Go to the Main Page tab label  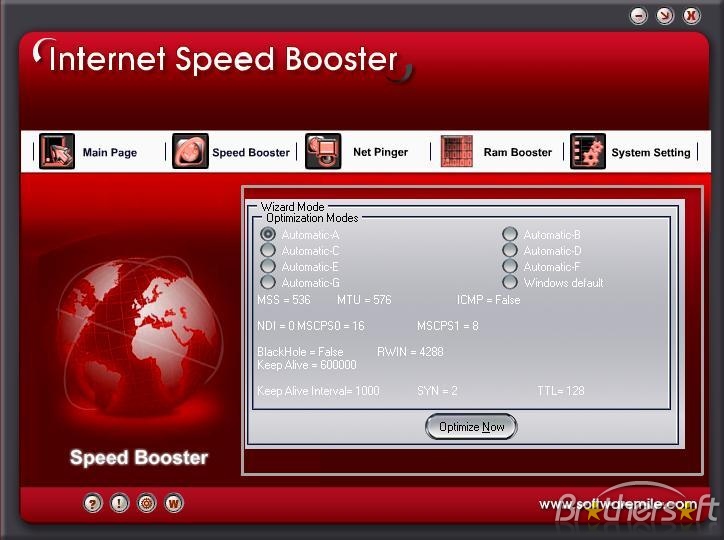point(110,152)
